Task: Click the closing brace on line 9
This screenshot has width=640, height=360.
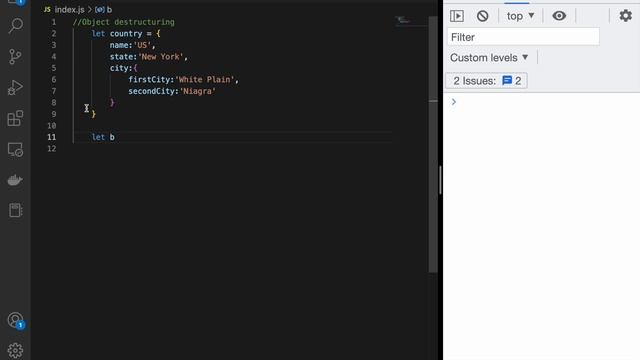Action: pos(93,114)
